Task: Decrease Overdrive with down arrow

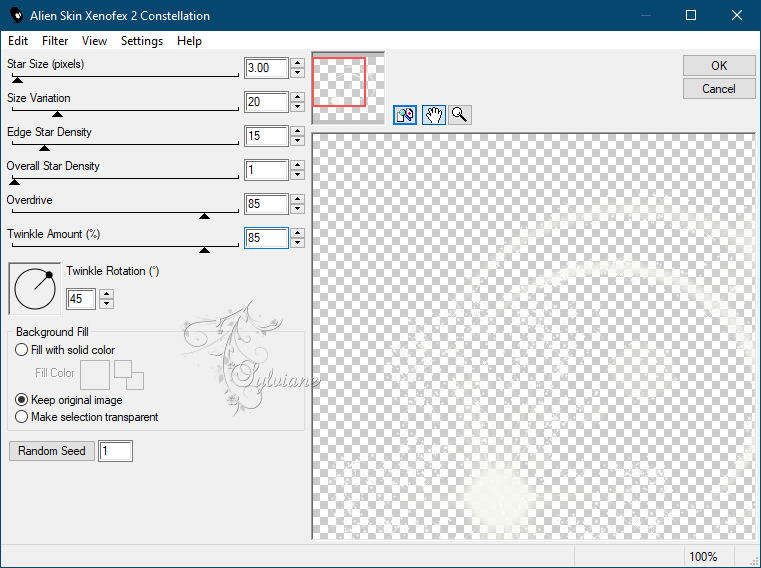Action: (298, 209)
